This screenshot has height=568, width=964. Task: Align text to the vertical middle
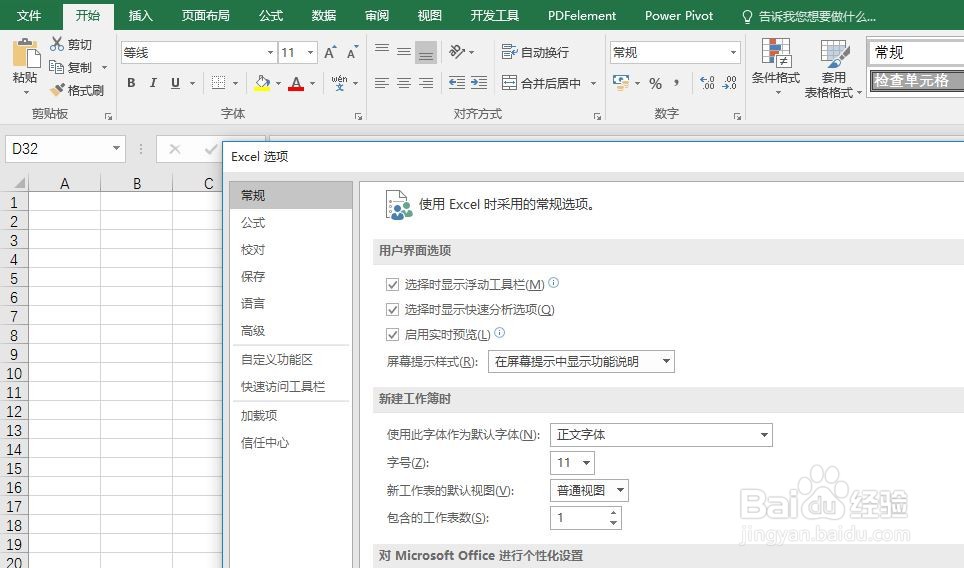(x=404, y=52)
